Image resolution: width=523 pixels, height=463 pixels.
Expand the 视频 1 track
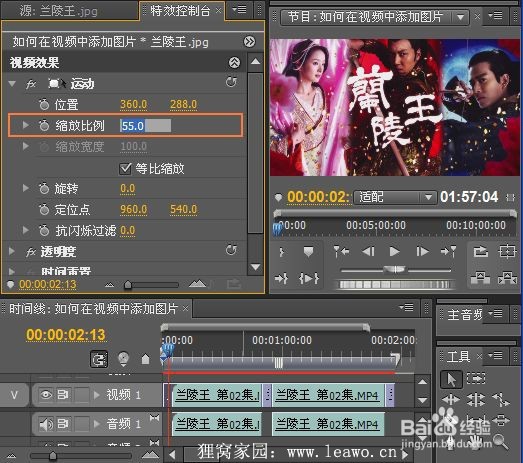click(x=97, y=395)
